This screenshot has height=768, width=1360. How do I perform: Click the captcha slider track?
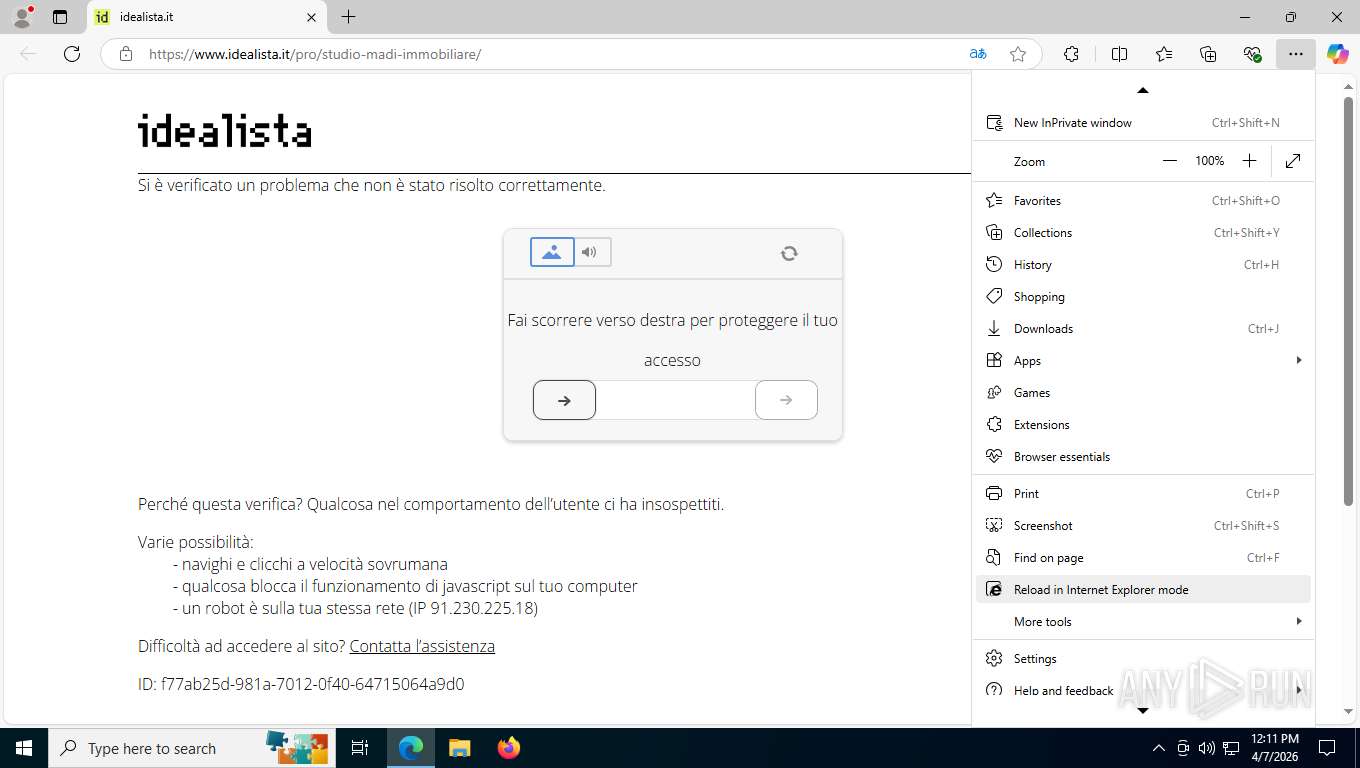(675, 400)
